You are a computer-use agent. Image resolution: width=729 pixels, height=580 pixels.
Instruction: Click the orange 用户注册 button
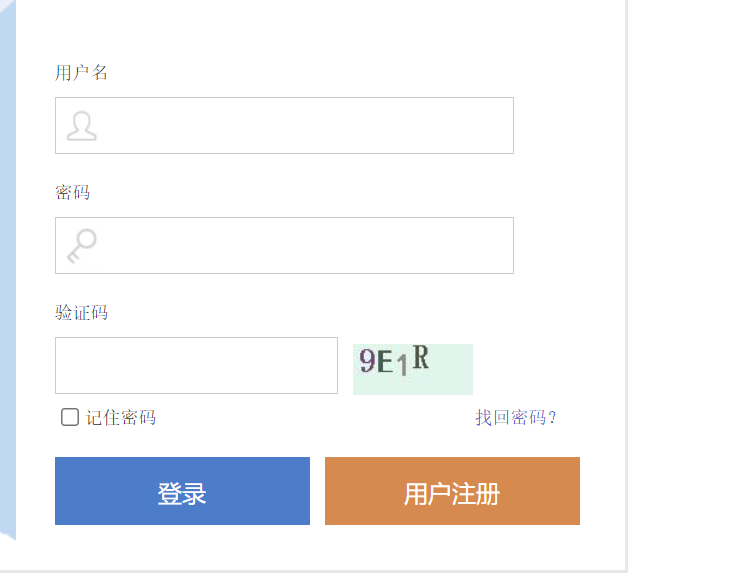point(452,491)
